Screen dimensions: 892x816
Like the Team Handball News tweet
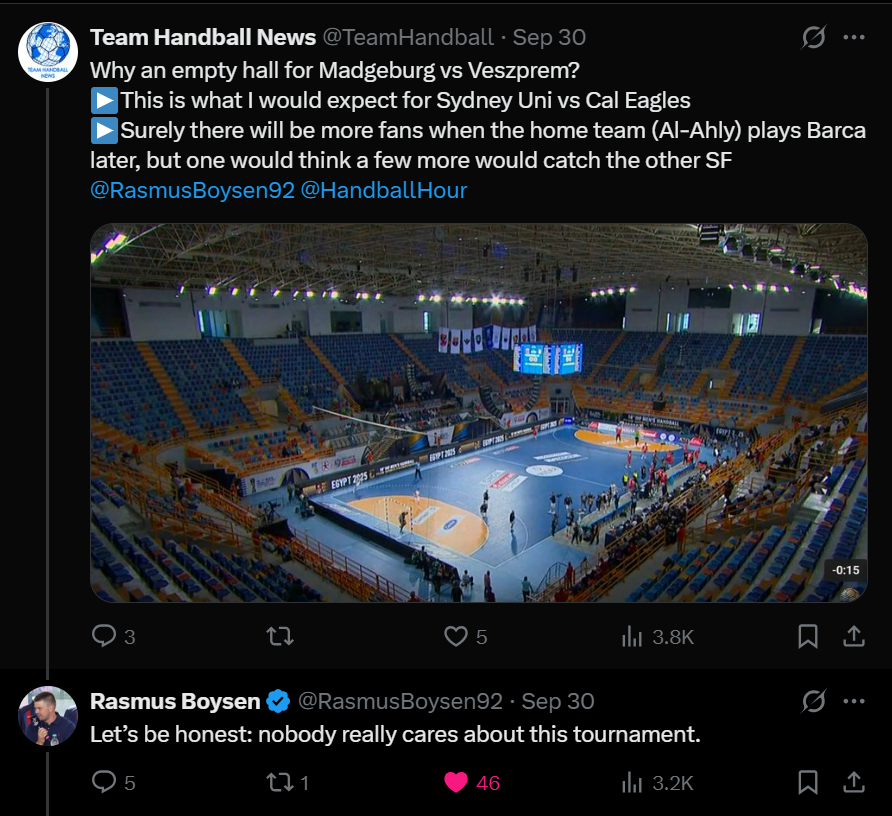tap(456, 636)
